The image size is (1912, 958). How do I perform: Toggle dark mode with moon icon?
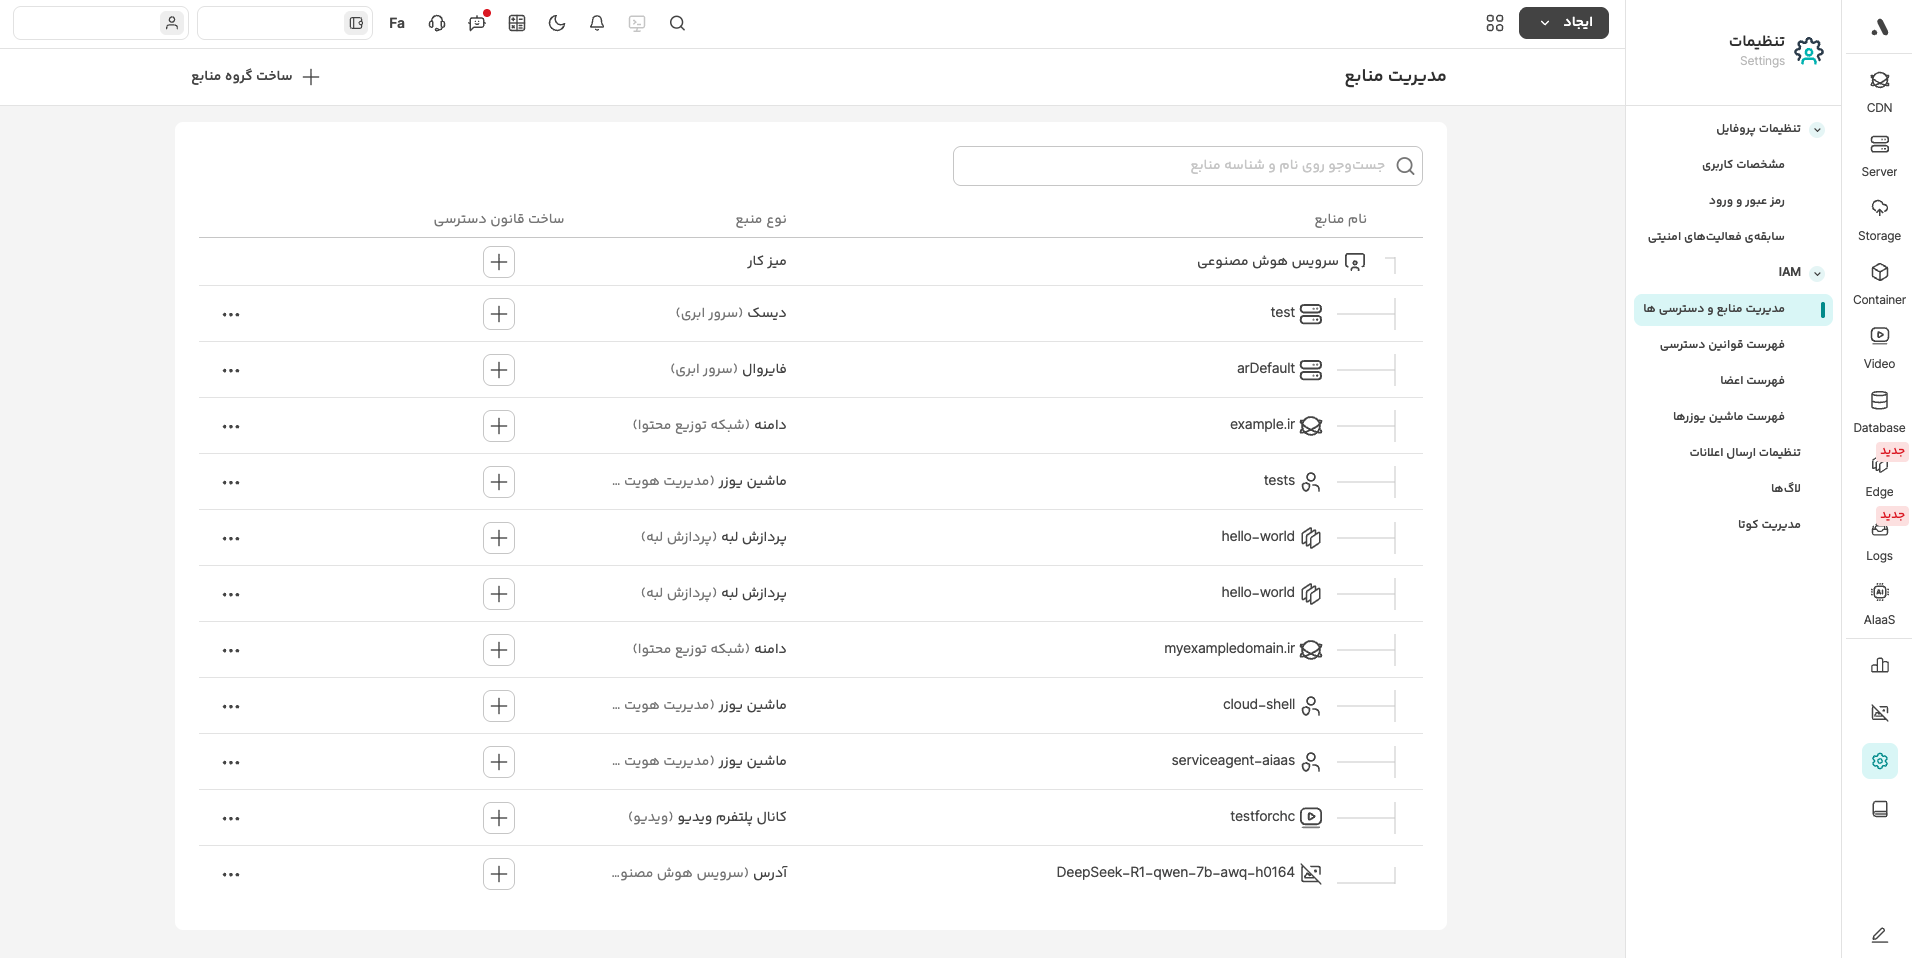(557, 23)
